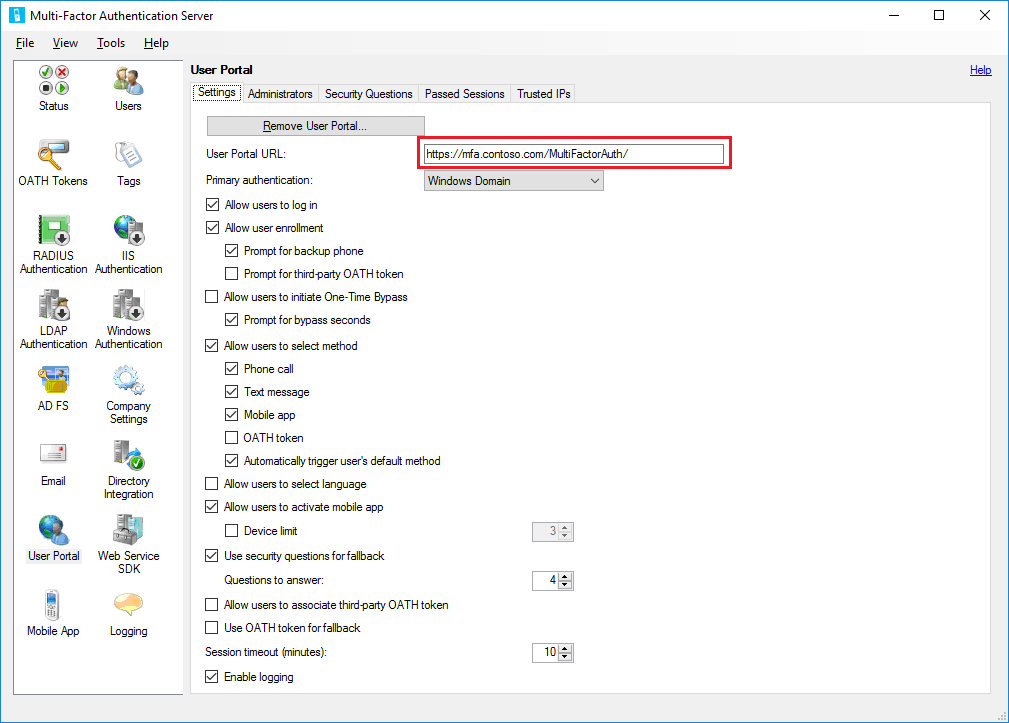Screen dimensions: 1009x723
Task: Click the AD FS icon
Action: tap(53, 383)
